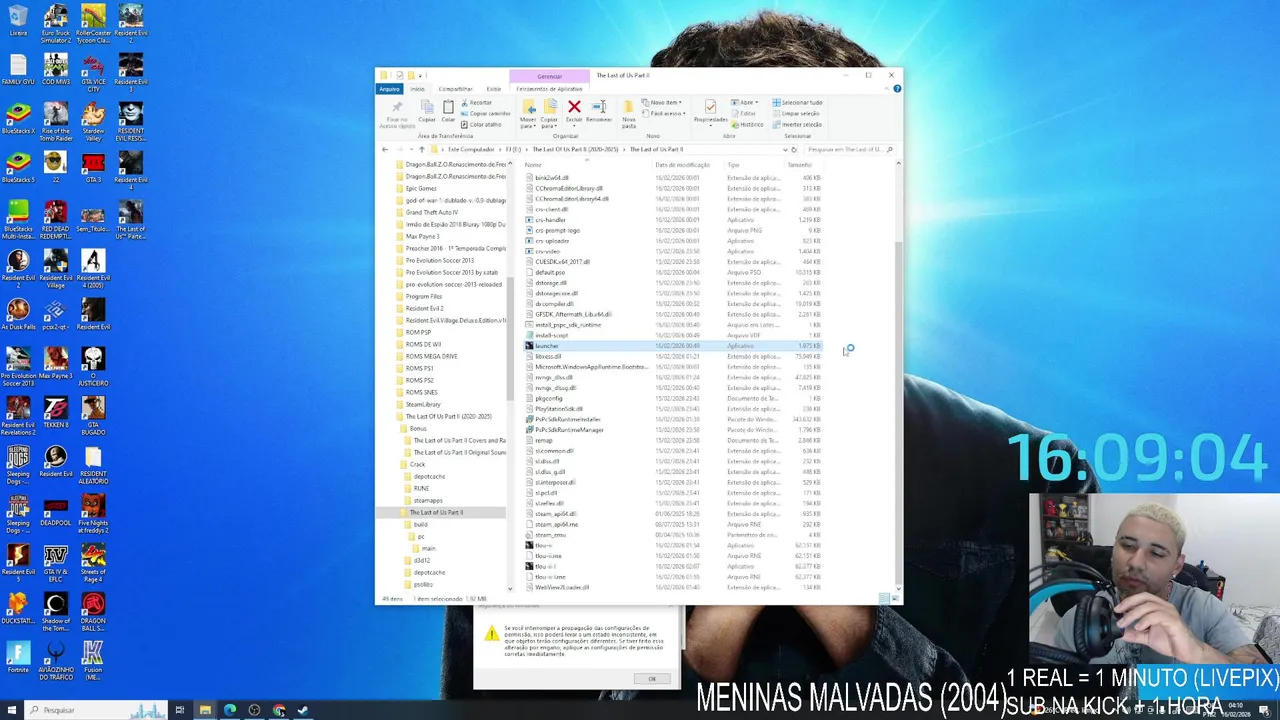Sort by the Tipo column header
This screenshot has height=720, width=1280.
pos(733,165)
